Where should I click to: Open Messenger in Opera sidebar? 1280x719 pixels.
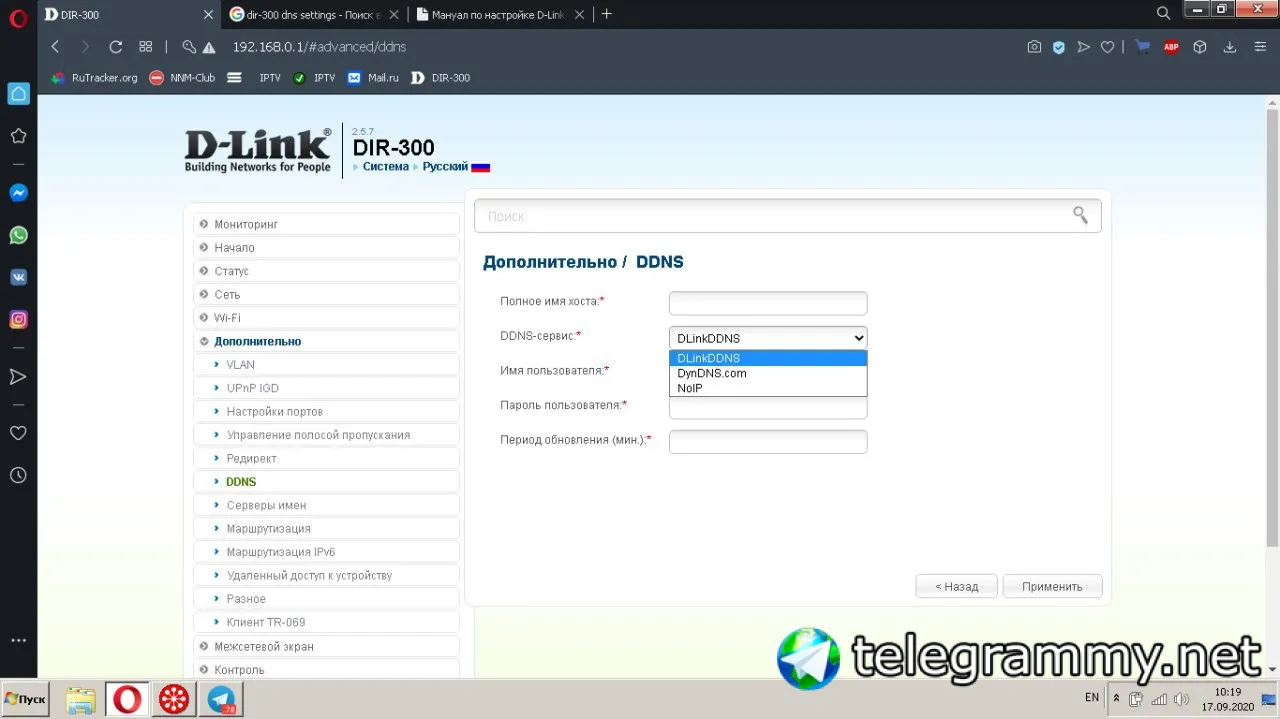tap(18, 193)
